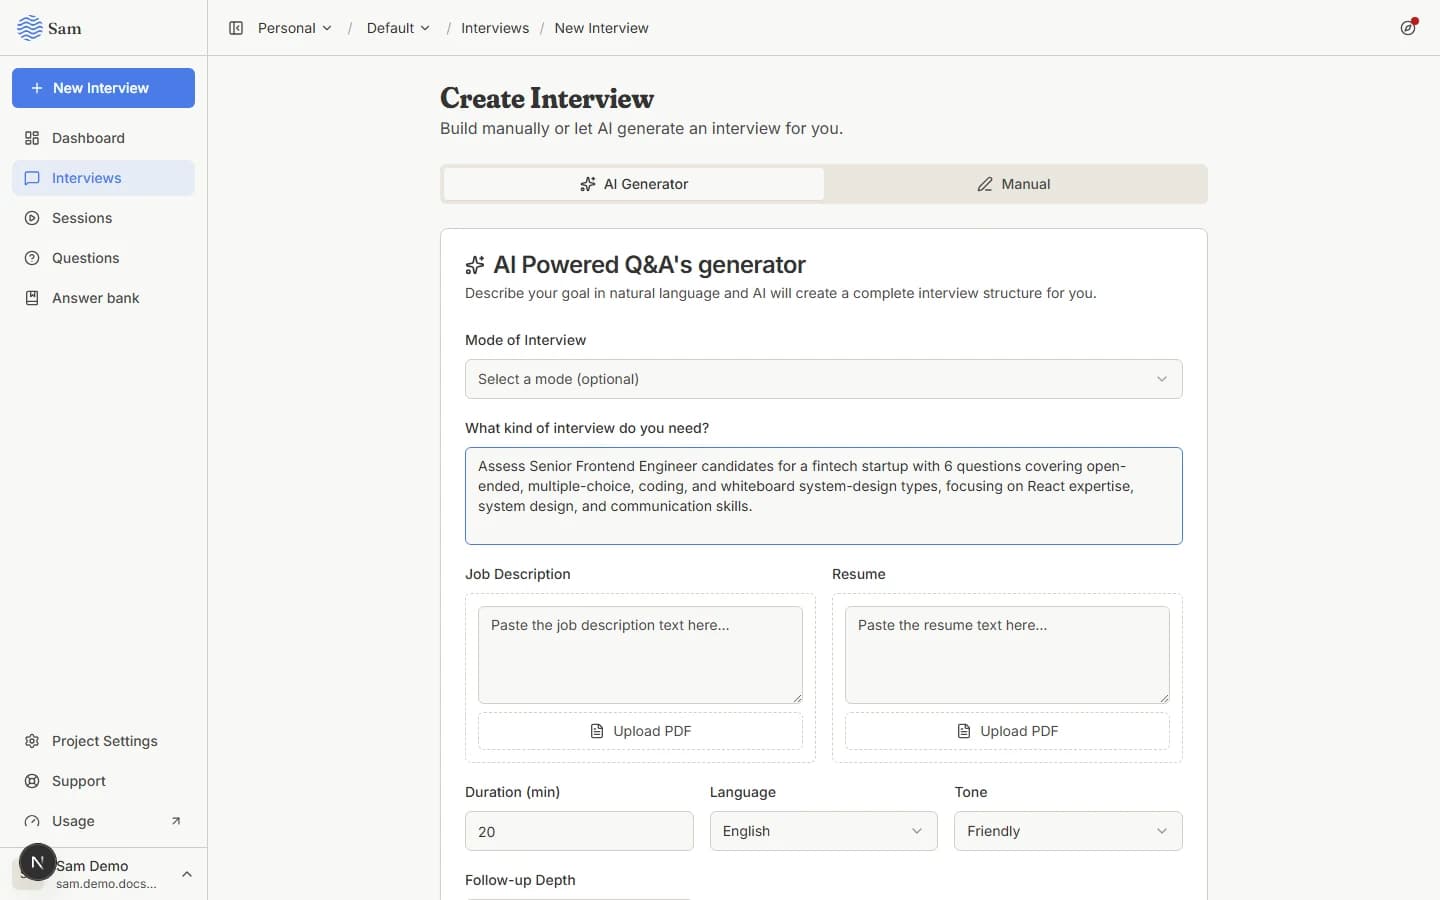The width and height of the screenshot is (1440, 900).
Task: Open the Mode of Interview select
Action: click(824, 379)
